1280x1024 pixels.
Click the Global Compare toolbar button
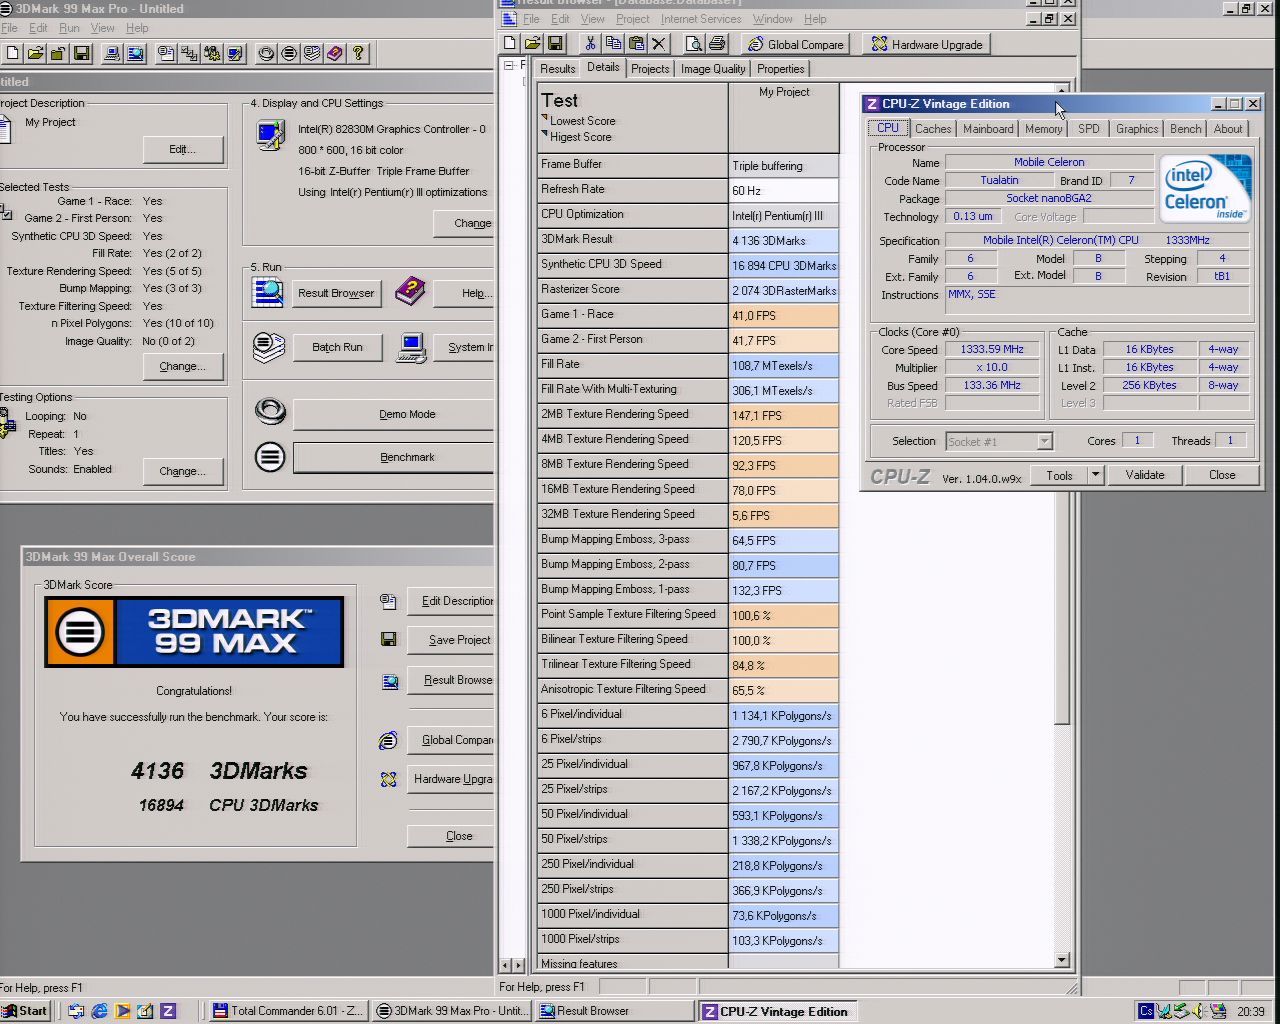[x=796, y=44]
